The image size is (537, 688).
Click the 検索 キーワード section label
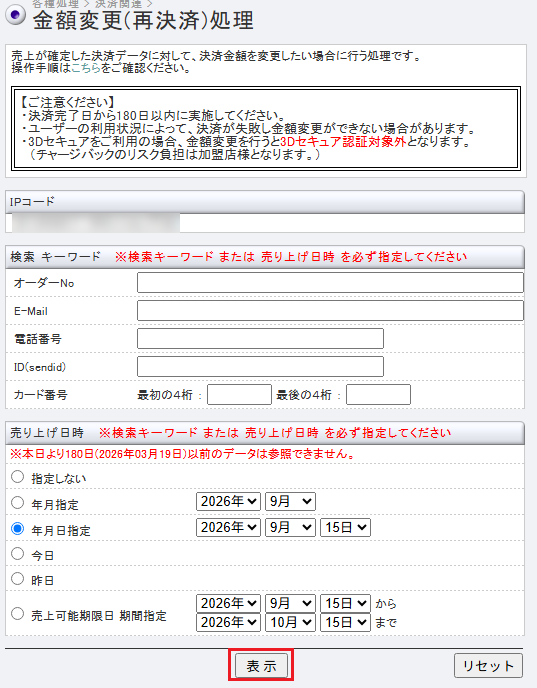pos(56,257)
